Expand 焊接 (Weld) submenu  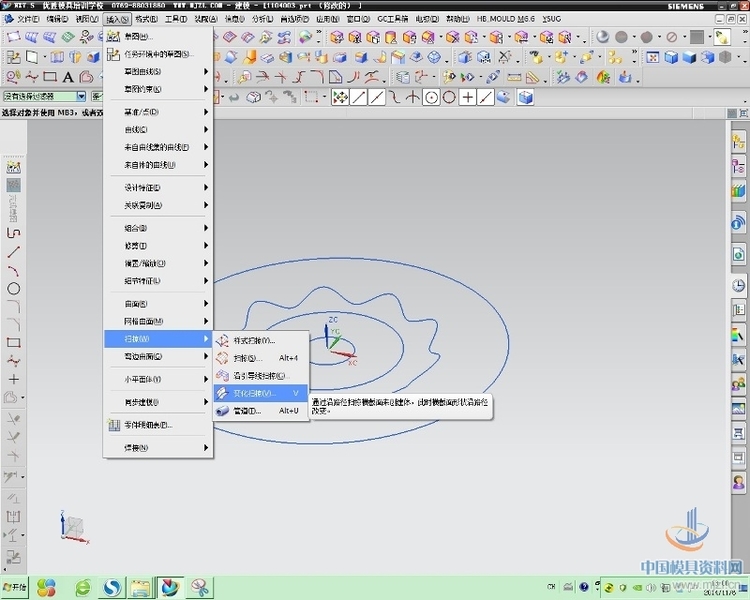click(158, 448)
